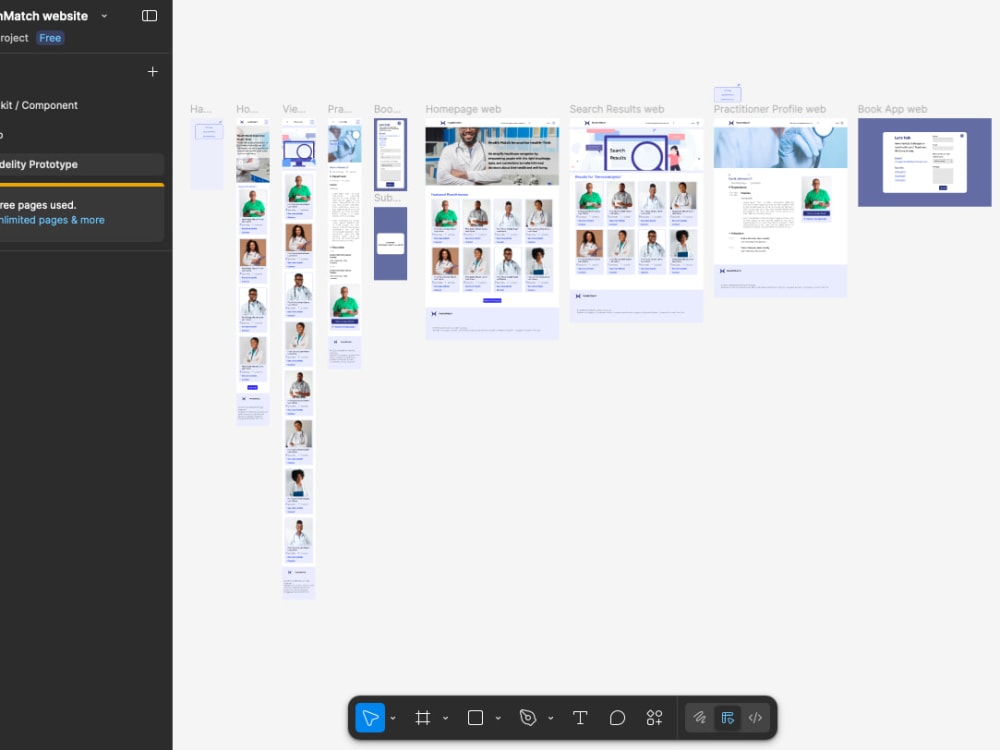Select the Pra... mobile frame label
Image resolution: width=1000 pixels, height=750 pixels.
340,109
